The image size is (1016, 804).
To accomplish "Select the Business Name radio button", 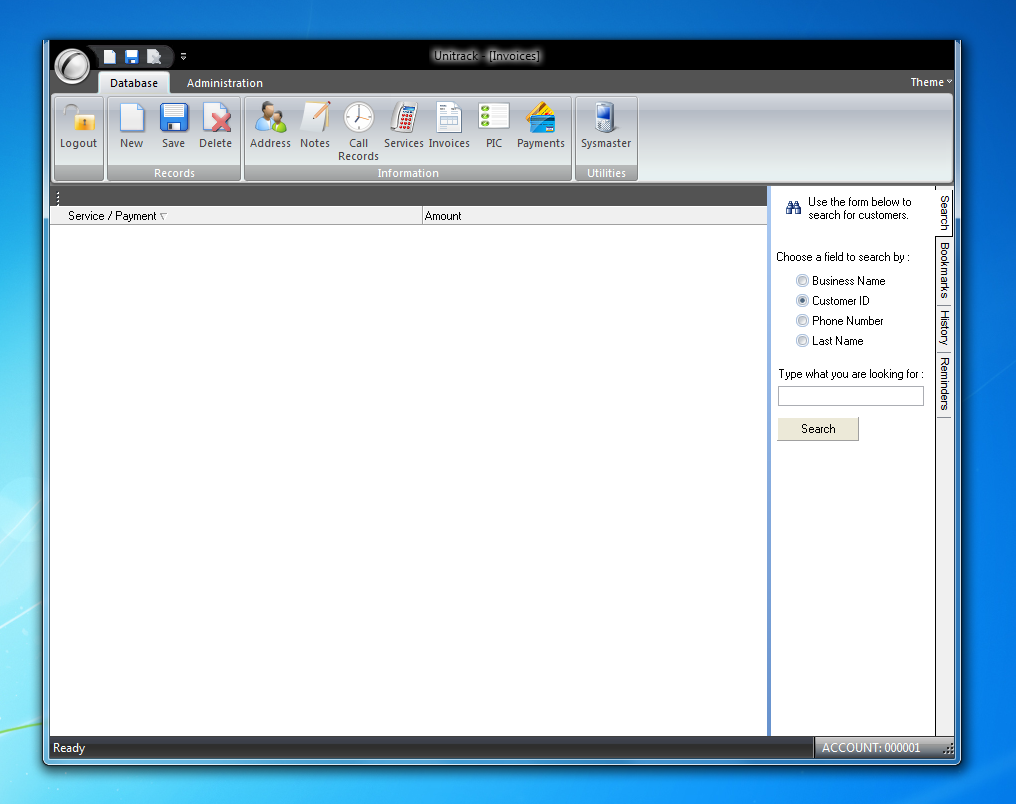I will pos(802,281).
